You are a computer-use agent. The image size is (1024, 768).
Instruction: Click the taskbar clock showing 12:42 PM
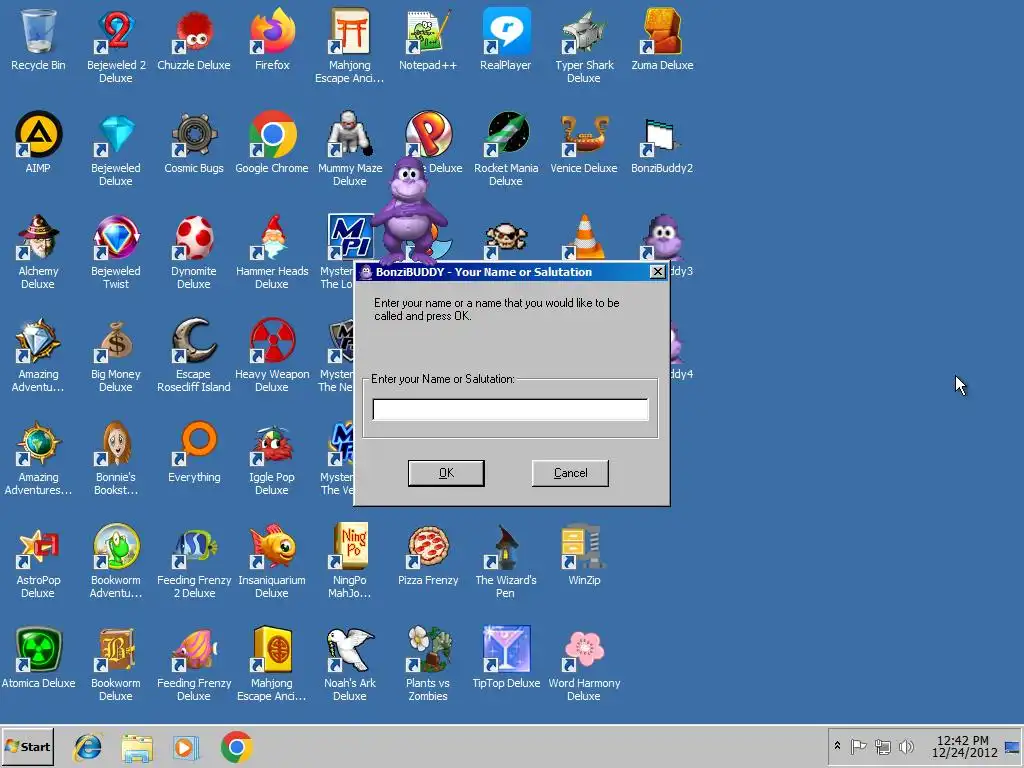coord(963,746)
